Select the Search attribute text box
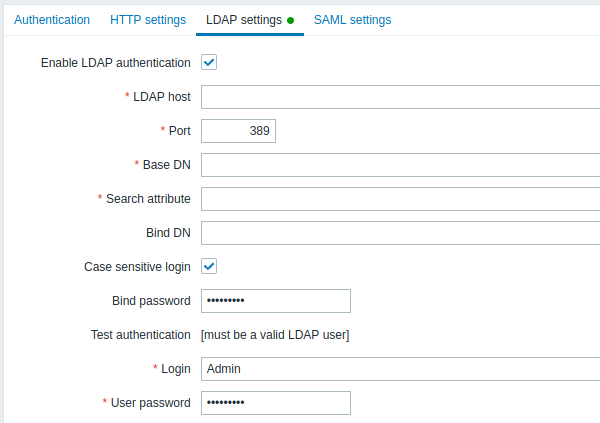600x423 pixels. pos(400,199)
